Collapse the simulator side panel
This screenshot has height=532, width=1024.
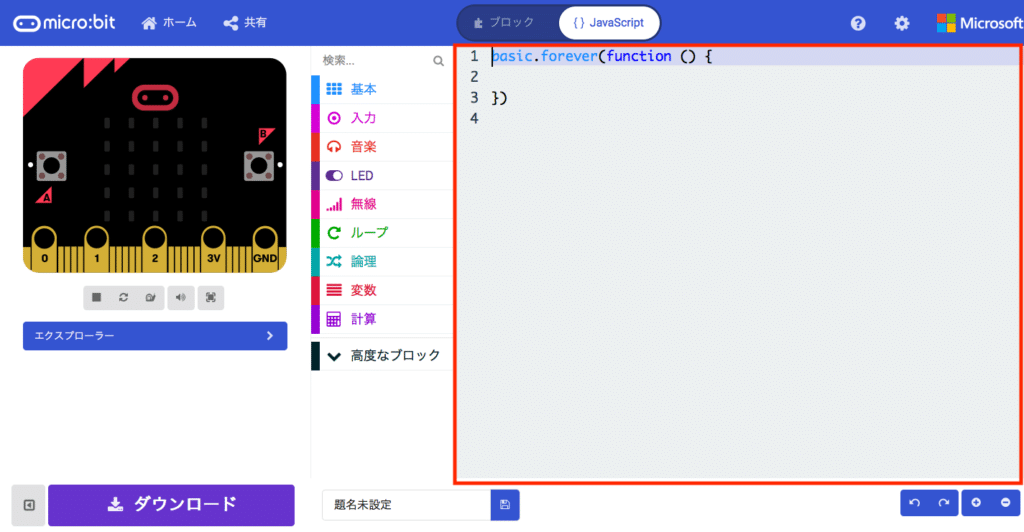(29, 505)
